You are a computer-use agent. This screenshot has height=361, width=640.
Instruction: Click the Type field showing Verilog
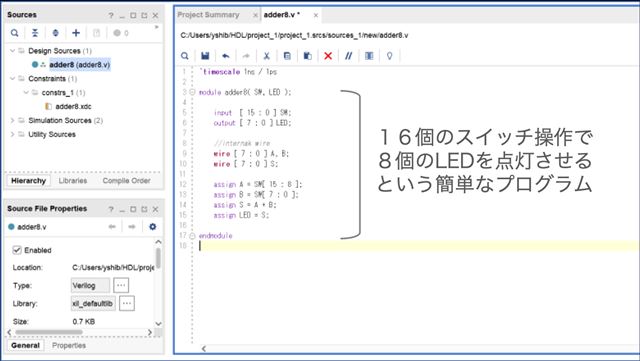tap(90, 285)
